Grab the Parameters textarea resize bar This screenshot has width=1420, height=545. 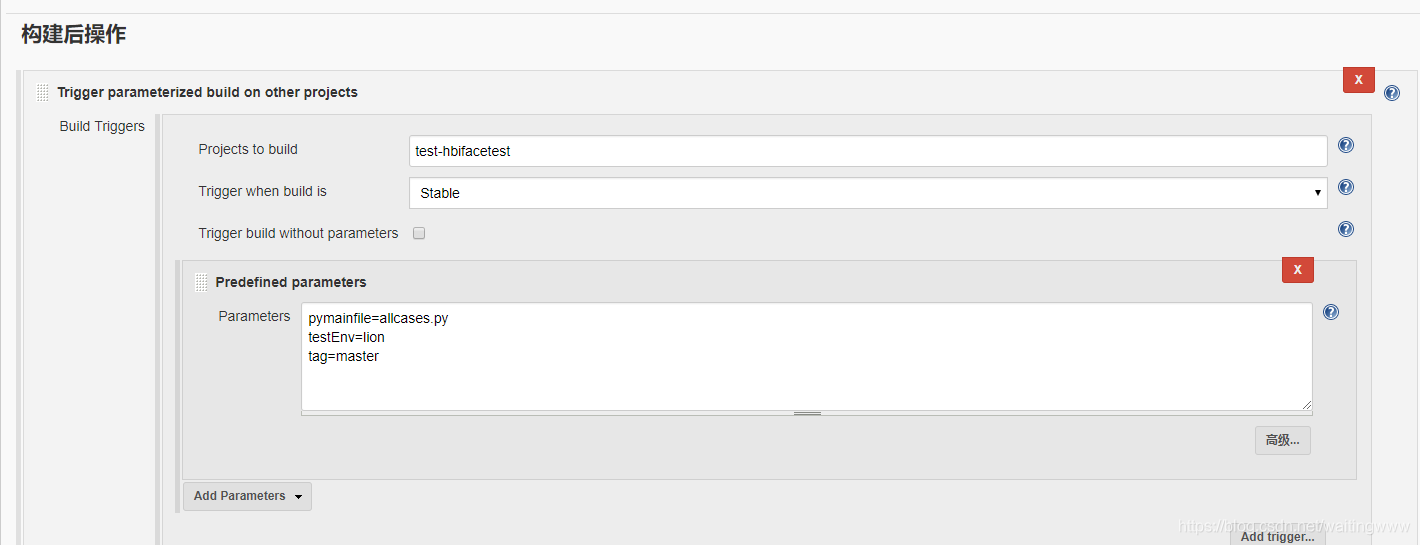806,413
